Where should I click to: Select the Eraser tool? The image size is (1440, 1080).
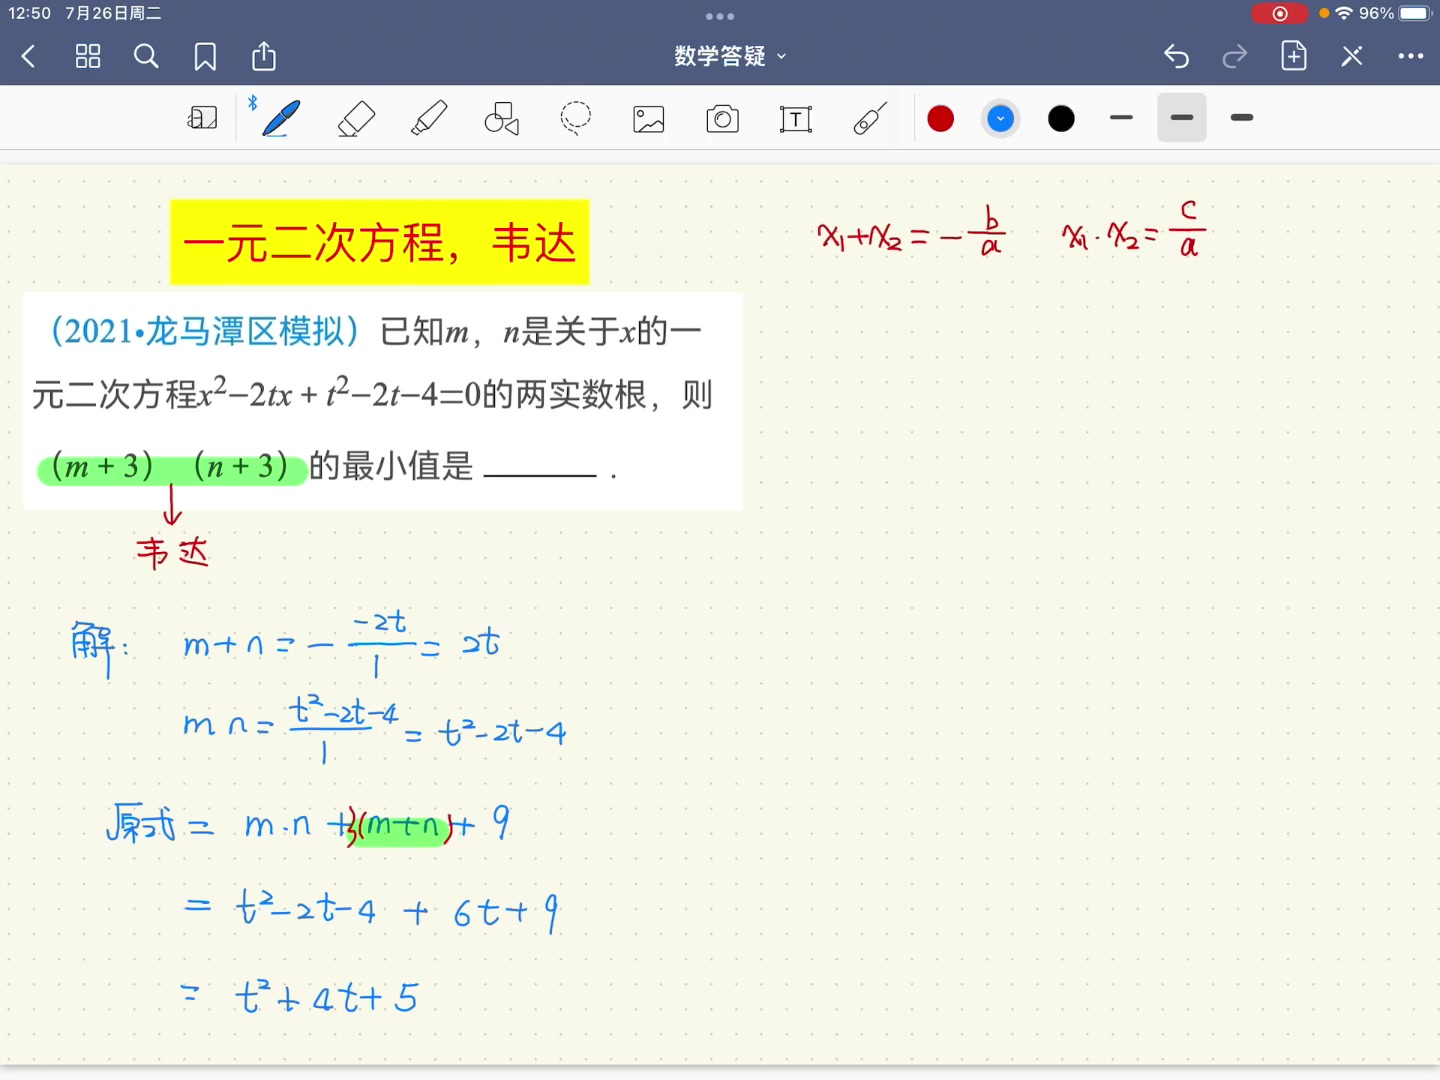[356, 117]
